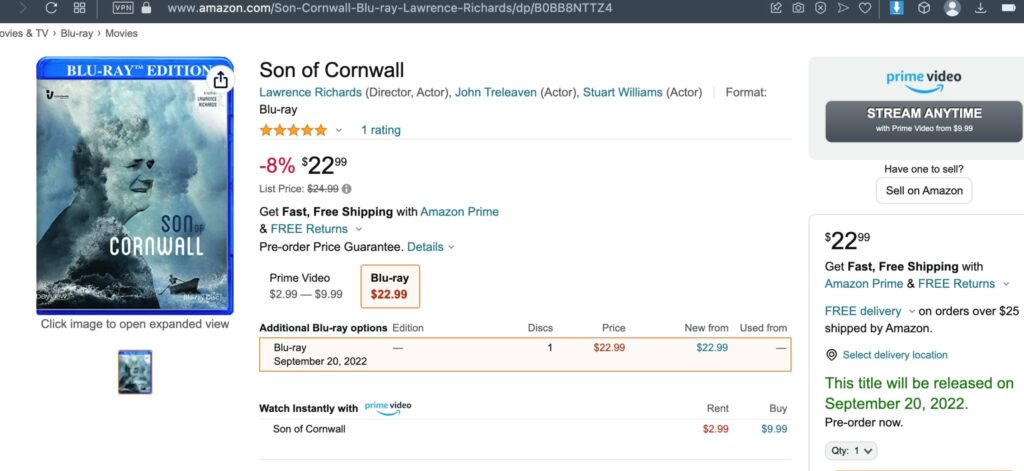Click the share icon on product image
The image size is (1024, 471).
coord(220,80)
